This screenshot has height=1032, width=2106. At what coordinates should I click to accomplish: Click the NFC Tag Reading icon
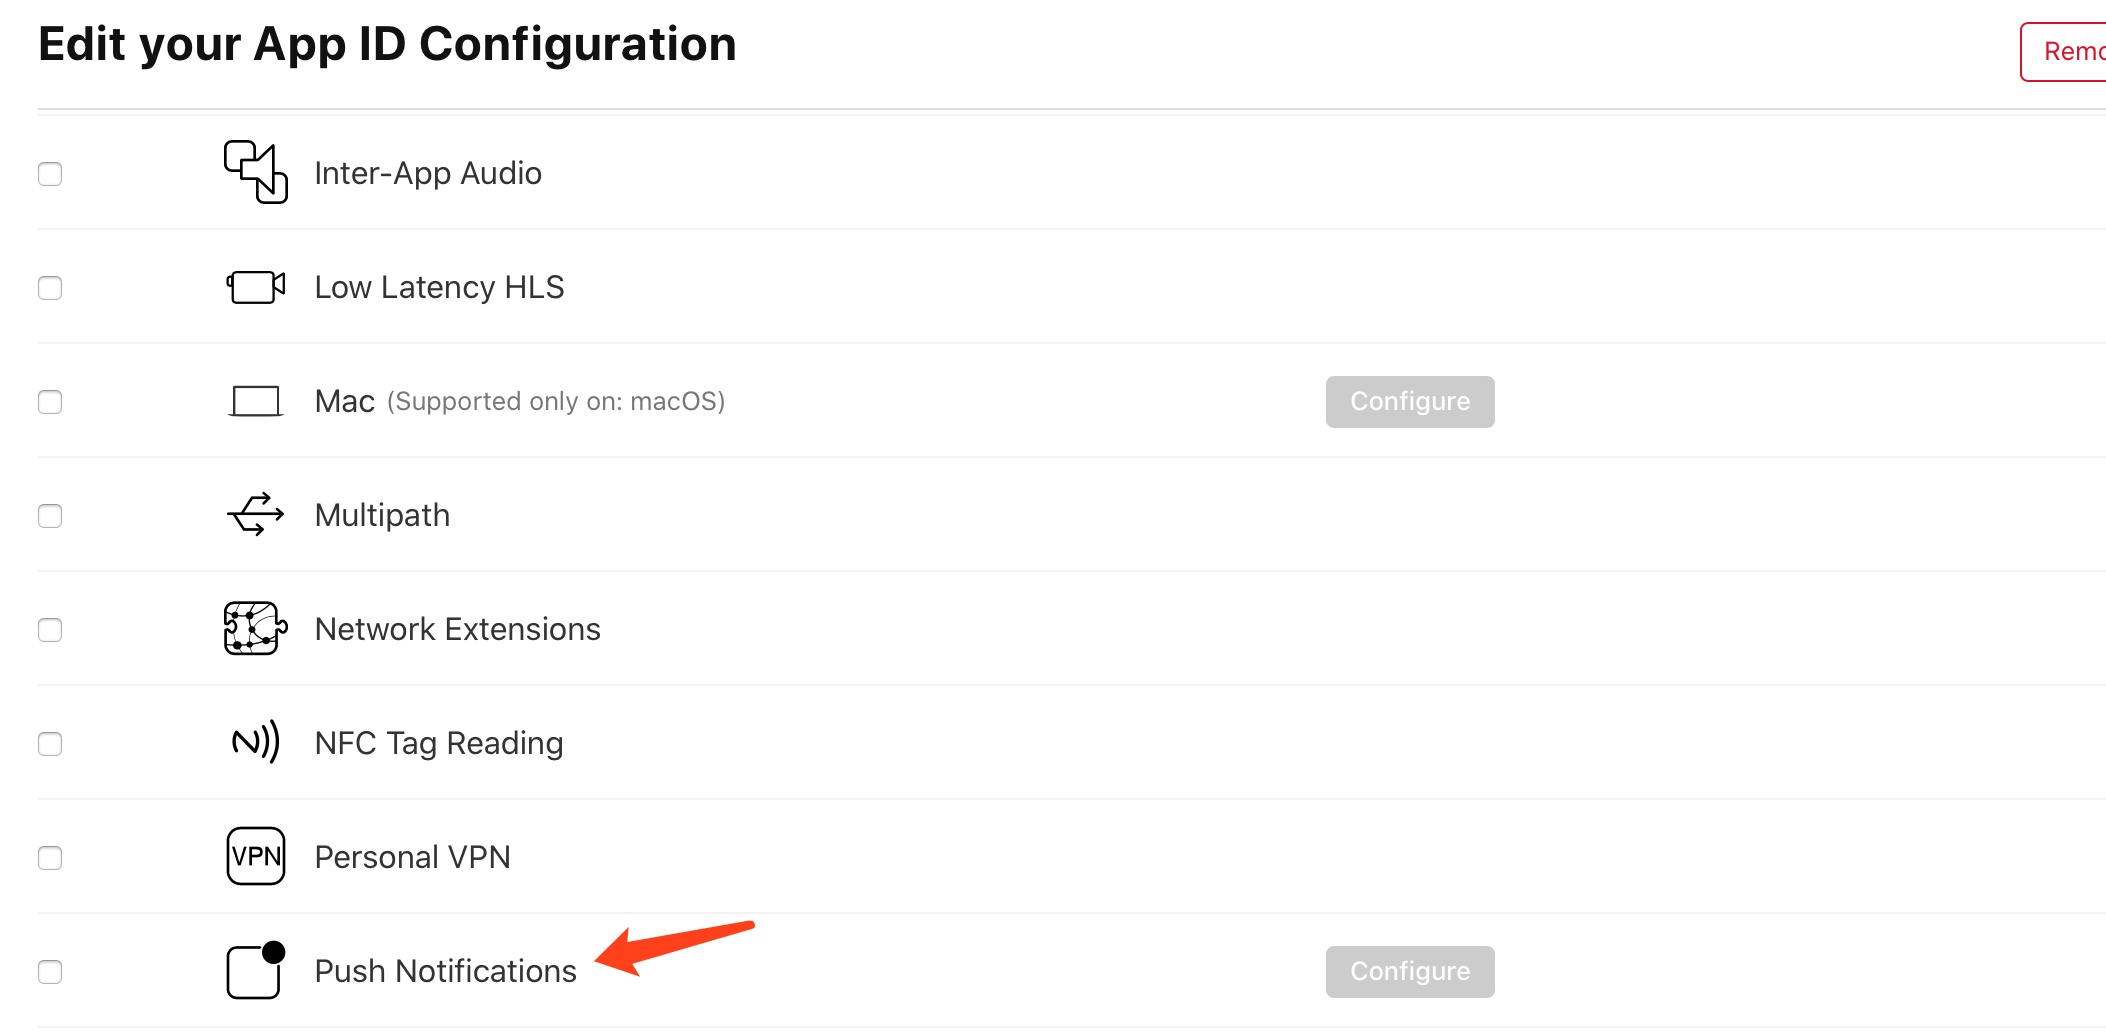[256, 742]
